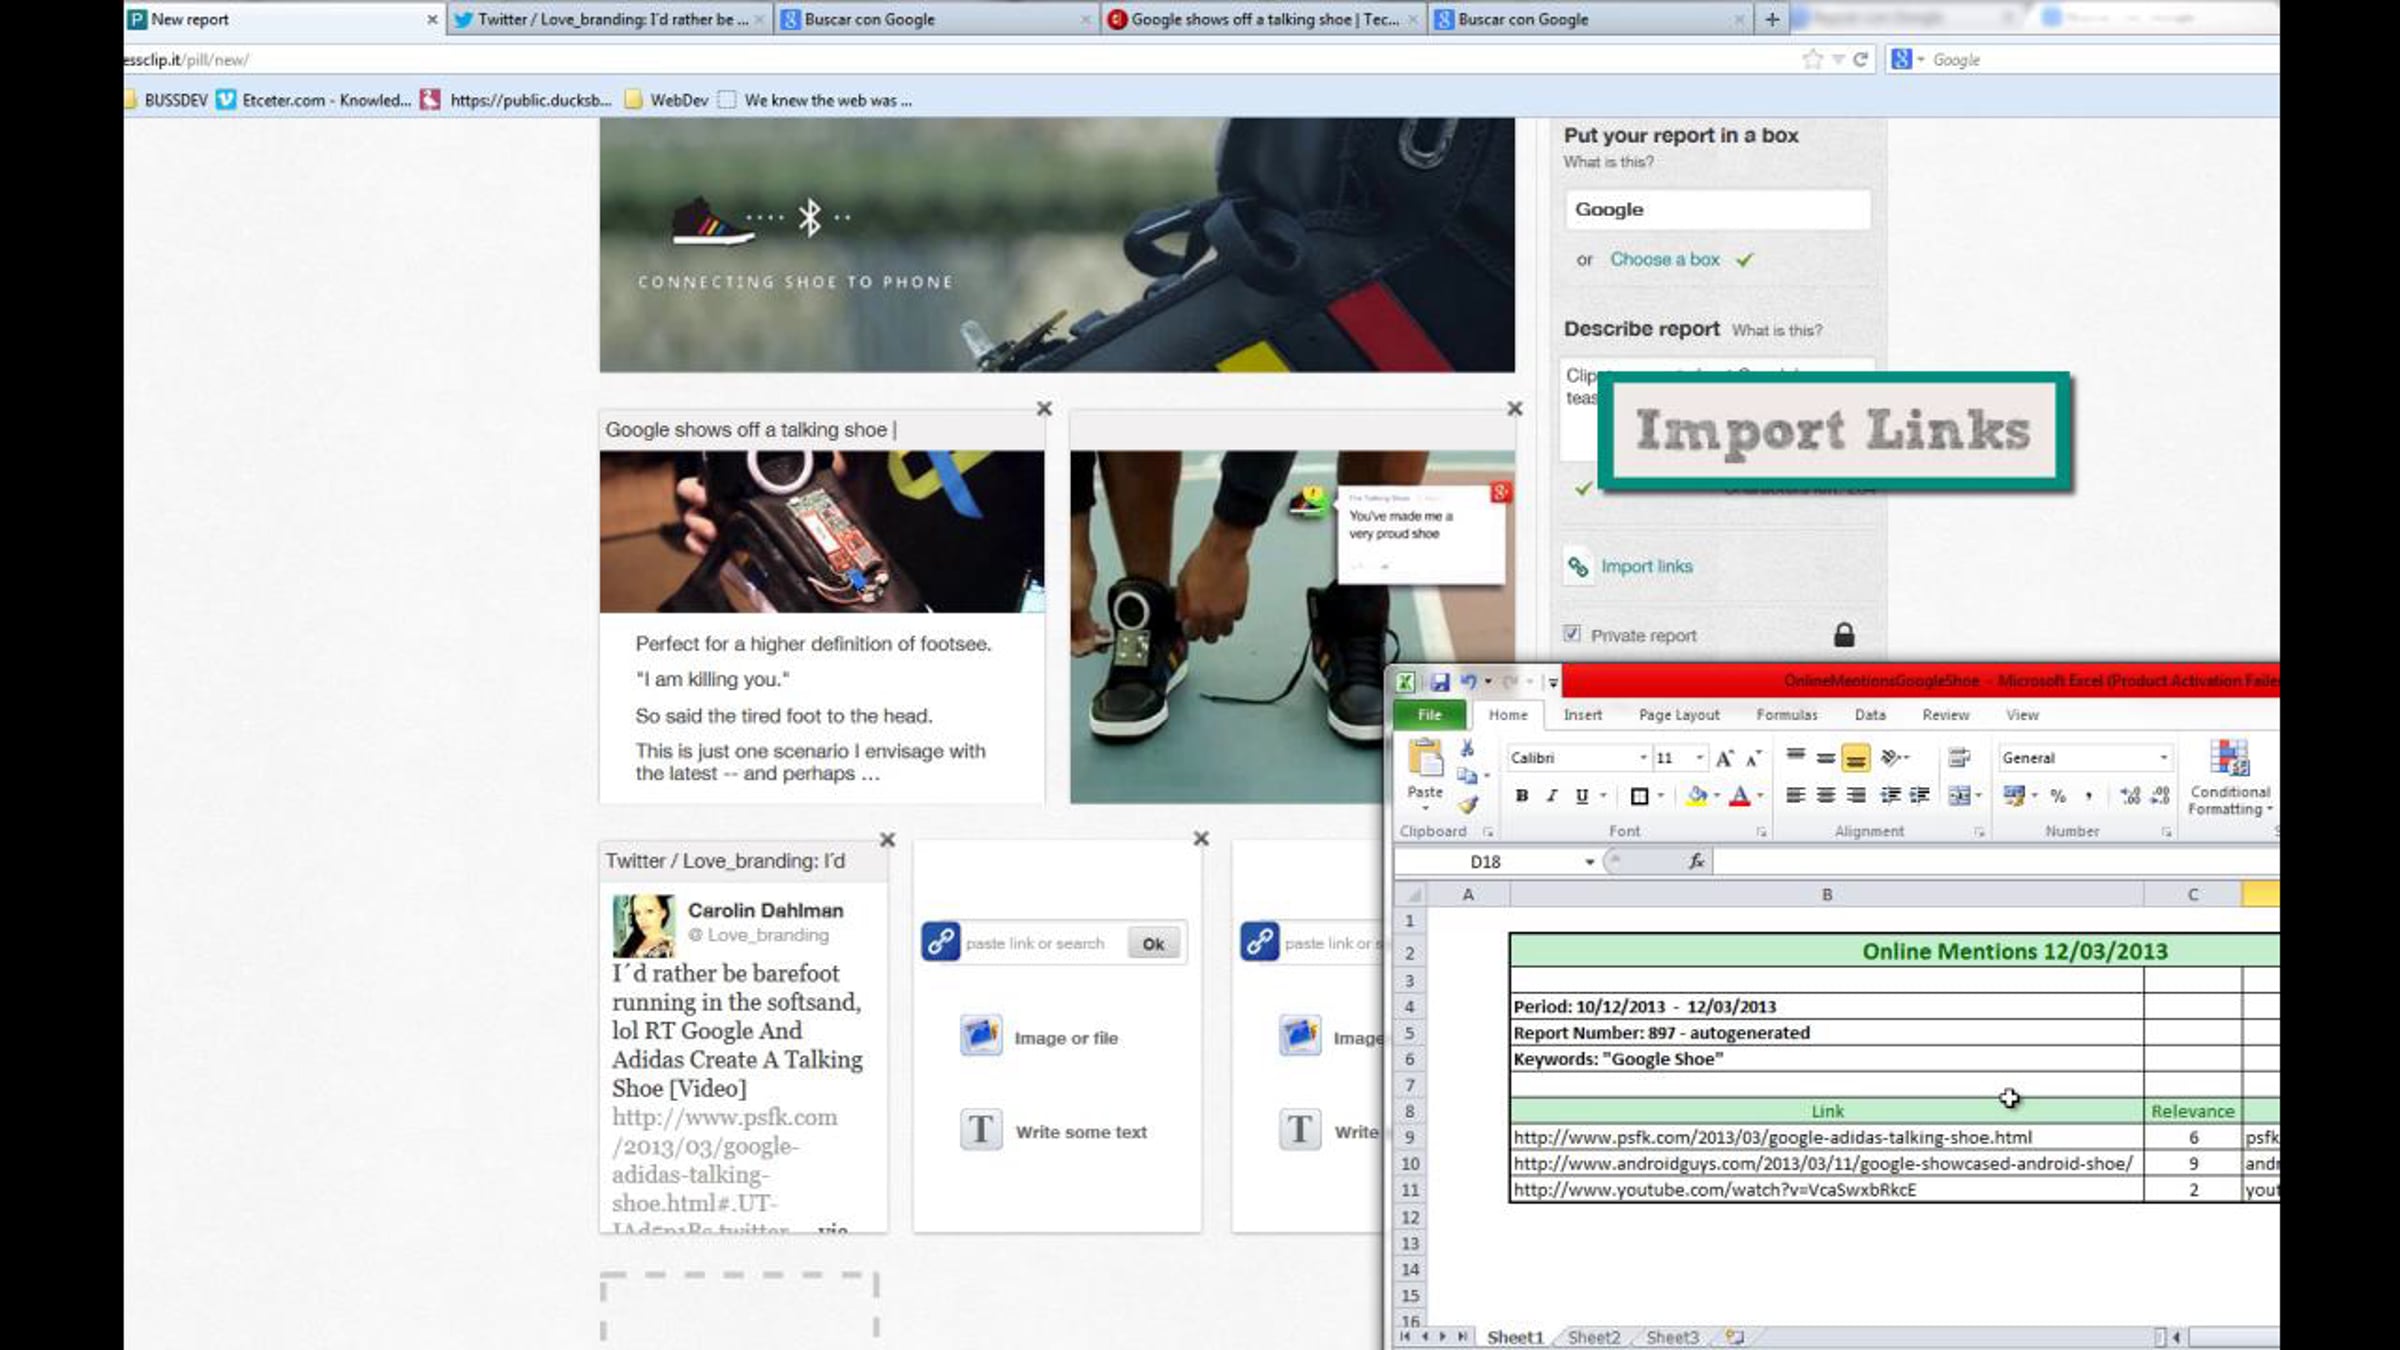The width and height of the screenshot is (2400, 1350).
Task: Apply center text alignment
Action: [1825, 796]
